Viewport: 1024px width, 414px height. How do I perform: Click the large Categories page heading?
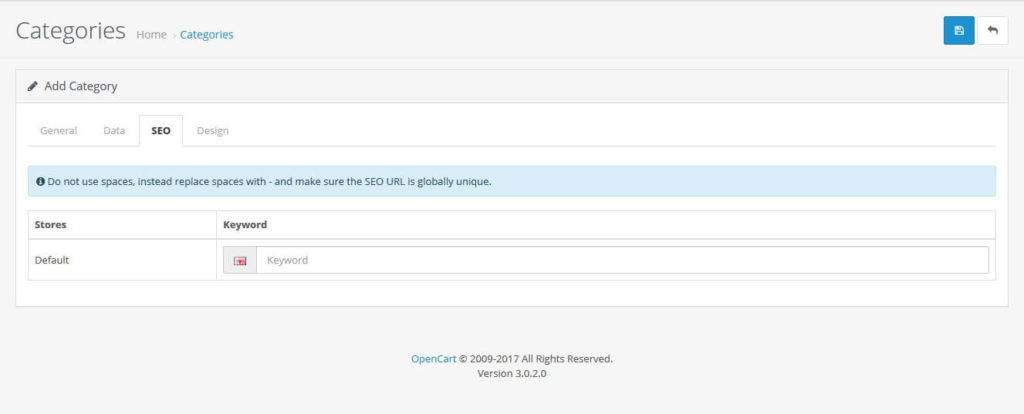tap(70, 31)
